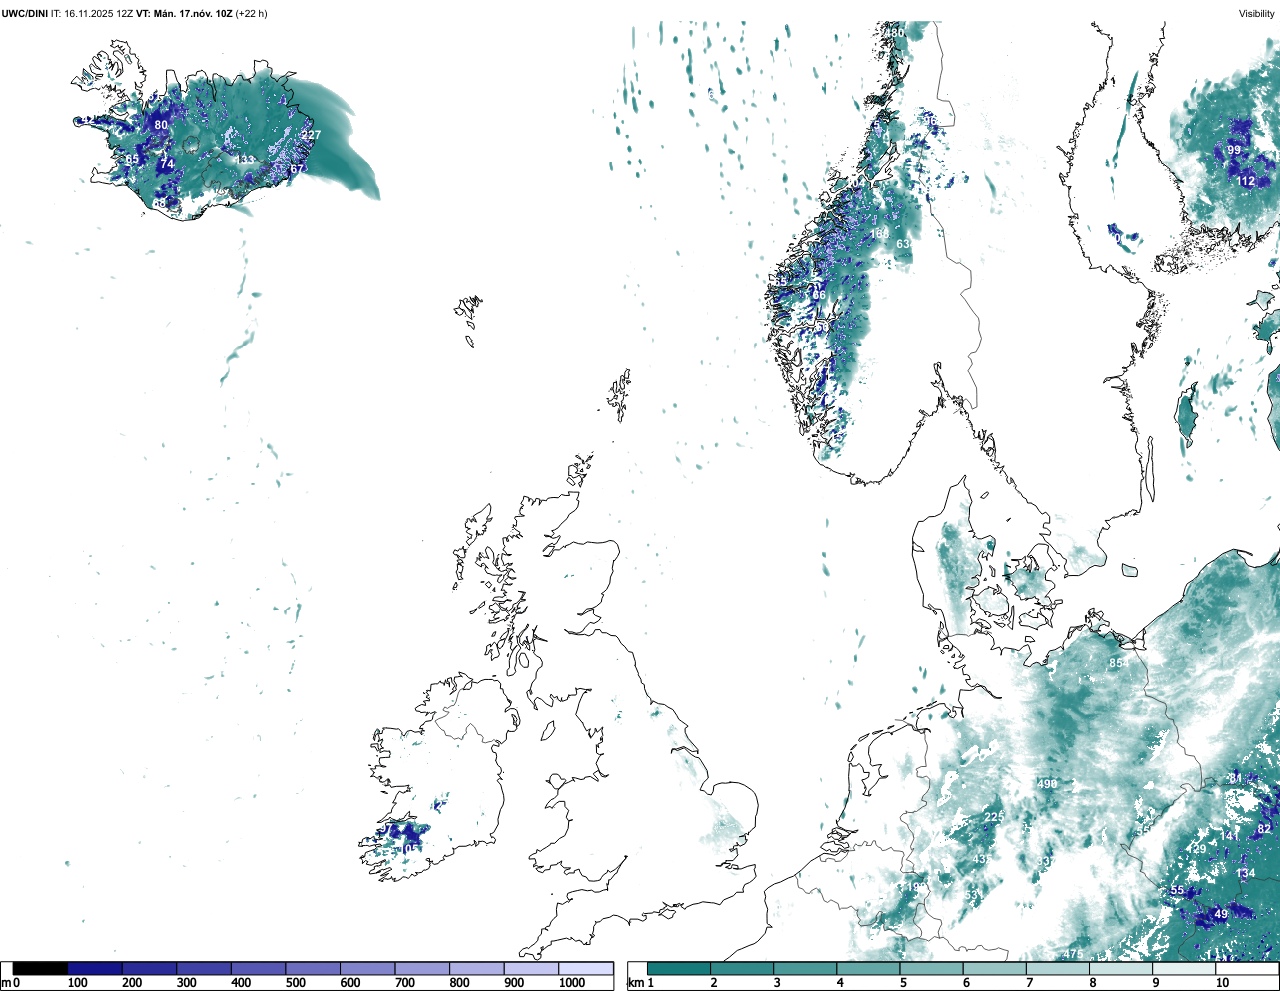Pick the 400 m legend color swatch
The width and height of the screenshot is (1280, 991).
click(x=259, y=968)
